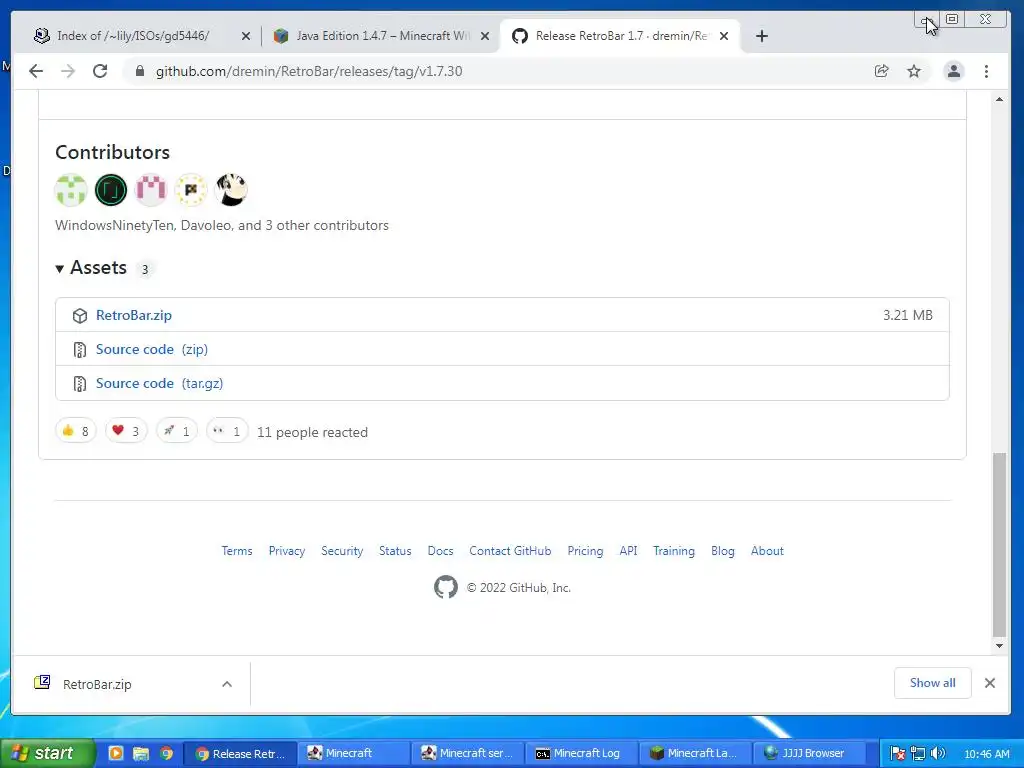This screenshot has height=768, width=1024.
Task: Launch Windows Media Player from quick launch
Action: pyautogui.click(x=116, y=753)
